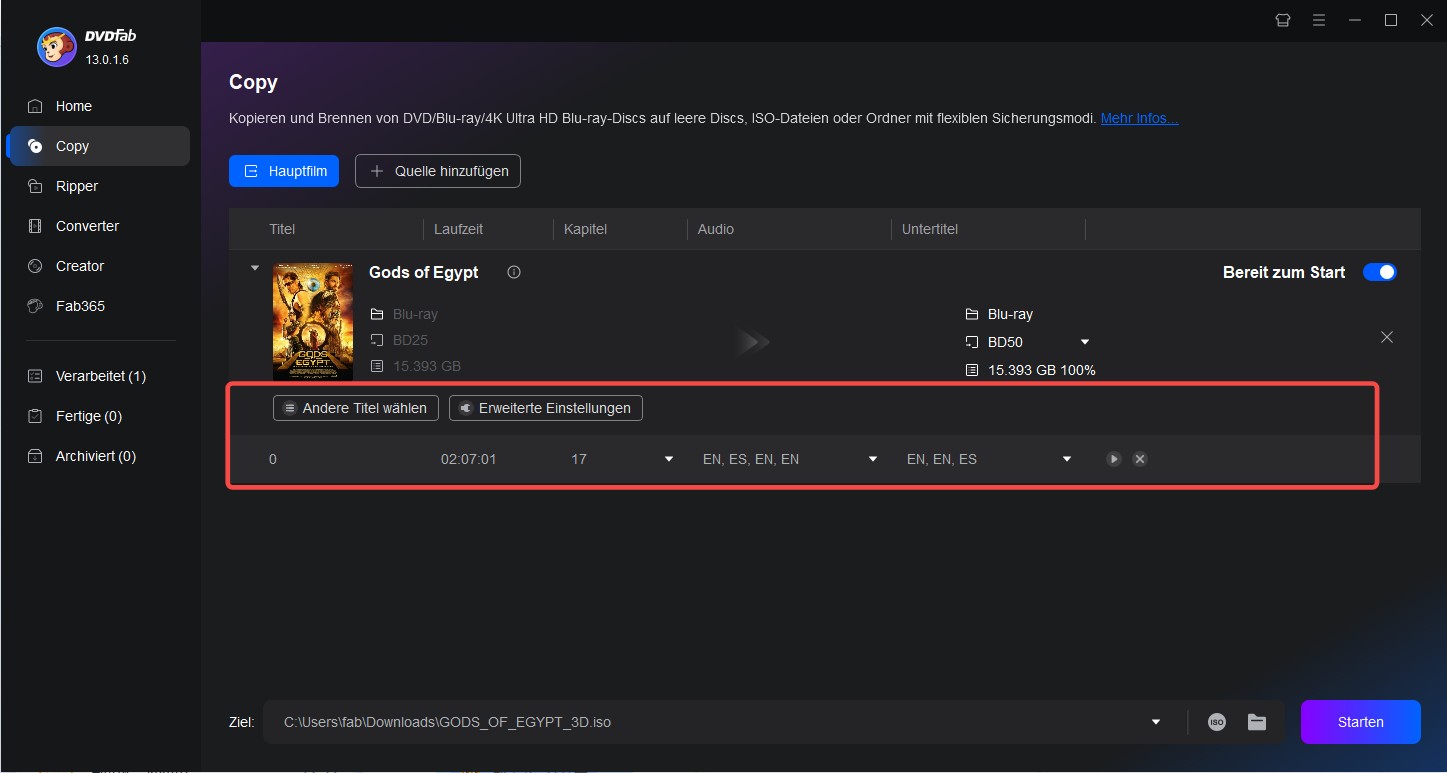
Task: Click the Starten button
Action: [x=1361, y=722]
